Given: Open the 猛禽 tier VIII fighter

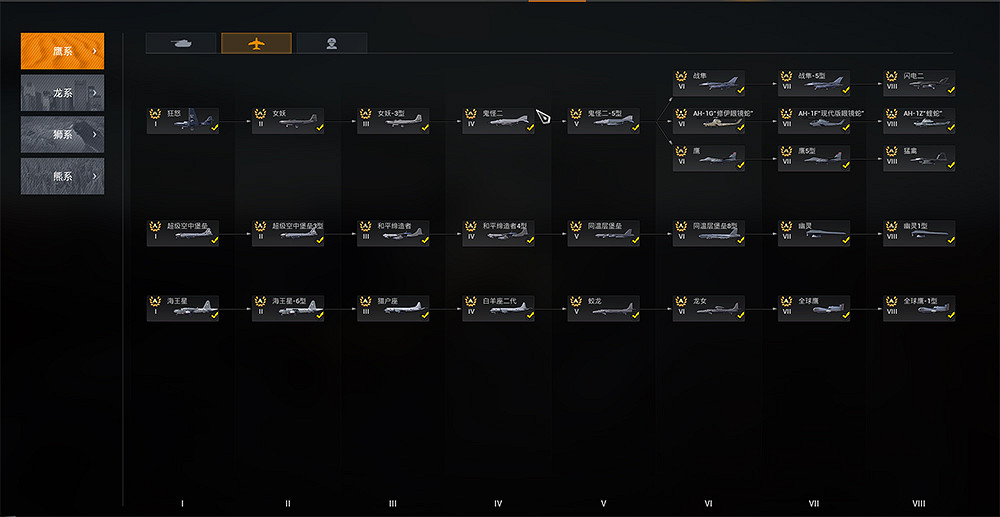Looking at the screenshot, I should tap(919, 159).
